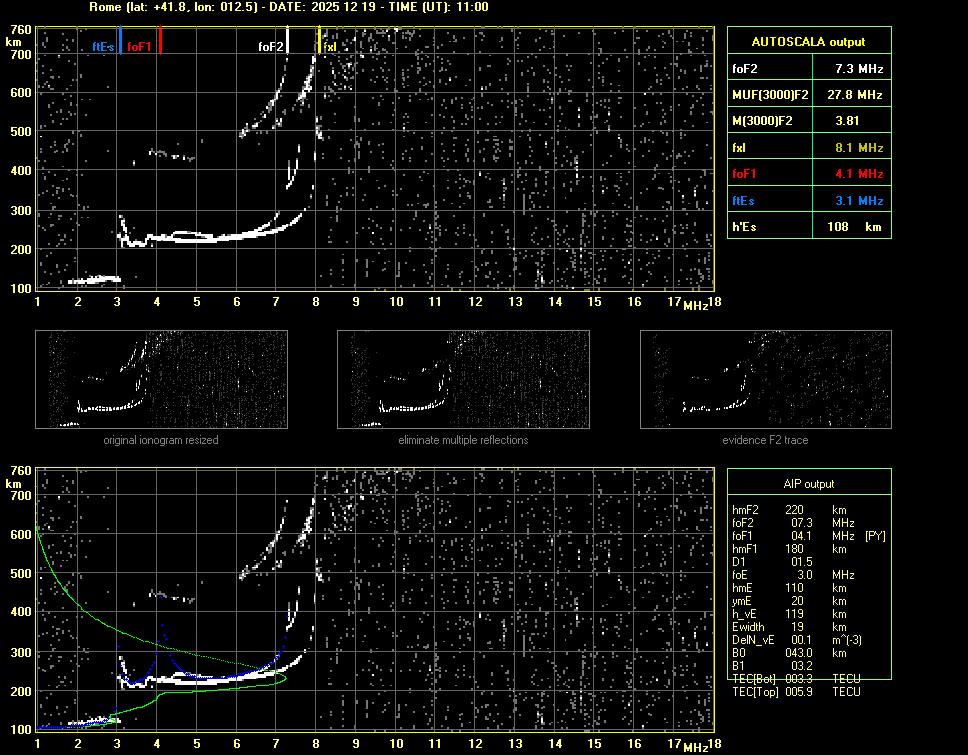
Task: Open the original ionogram resized thumbnail
Action: [161, 380]
